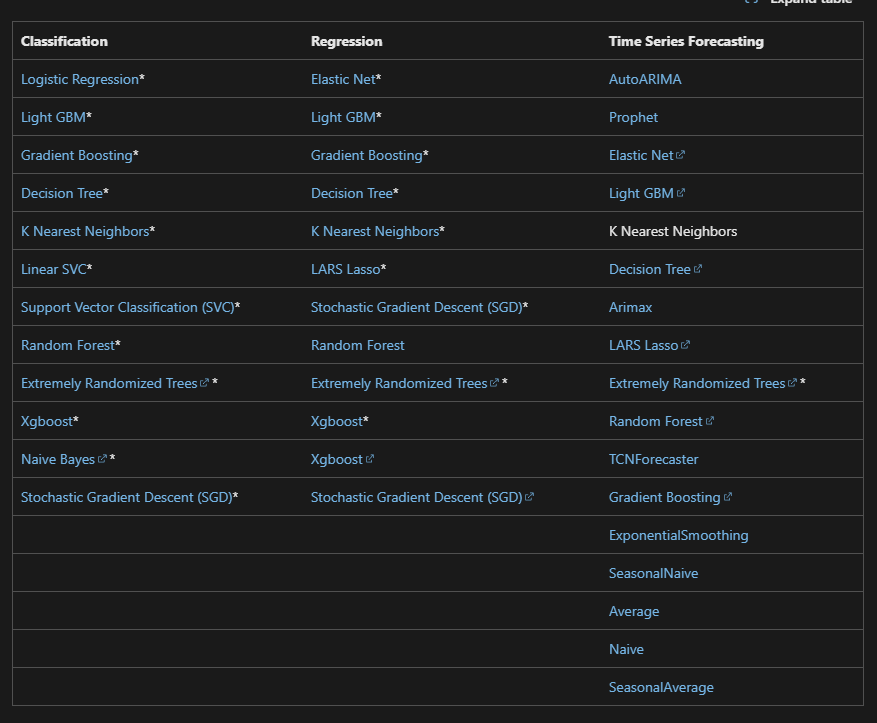
Task: Click the Arimax link
Action: point(630,308)
